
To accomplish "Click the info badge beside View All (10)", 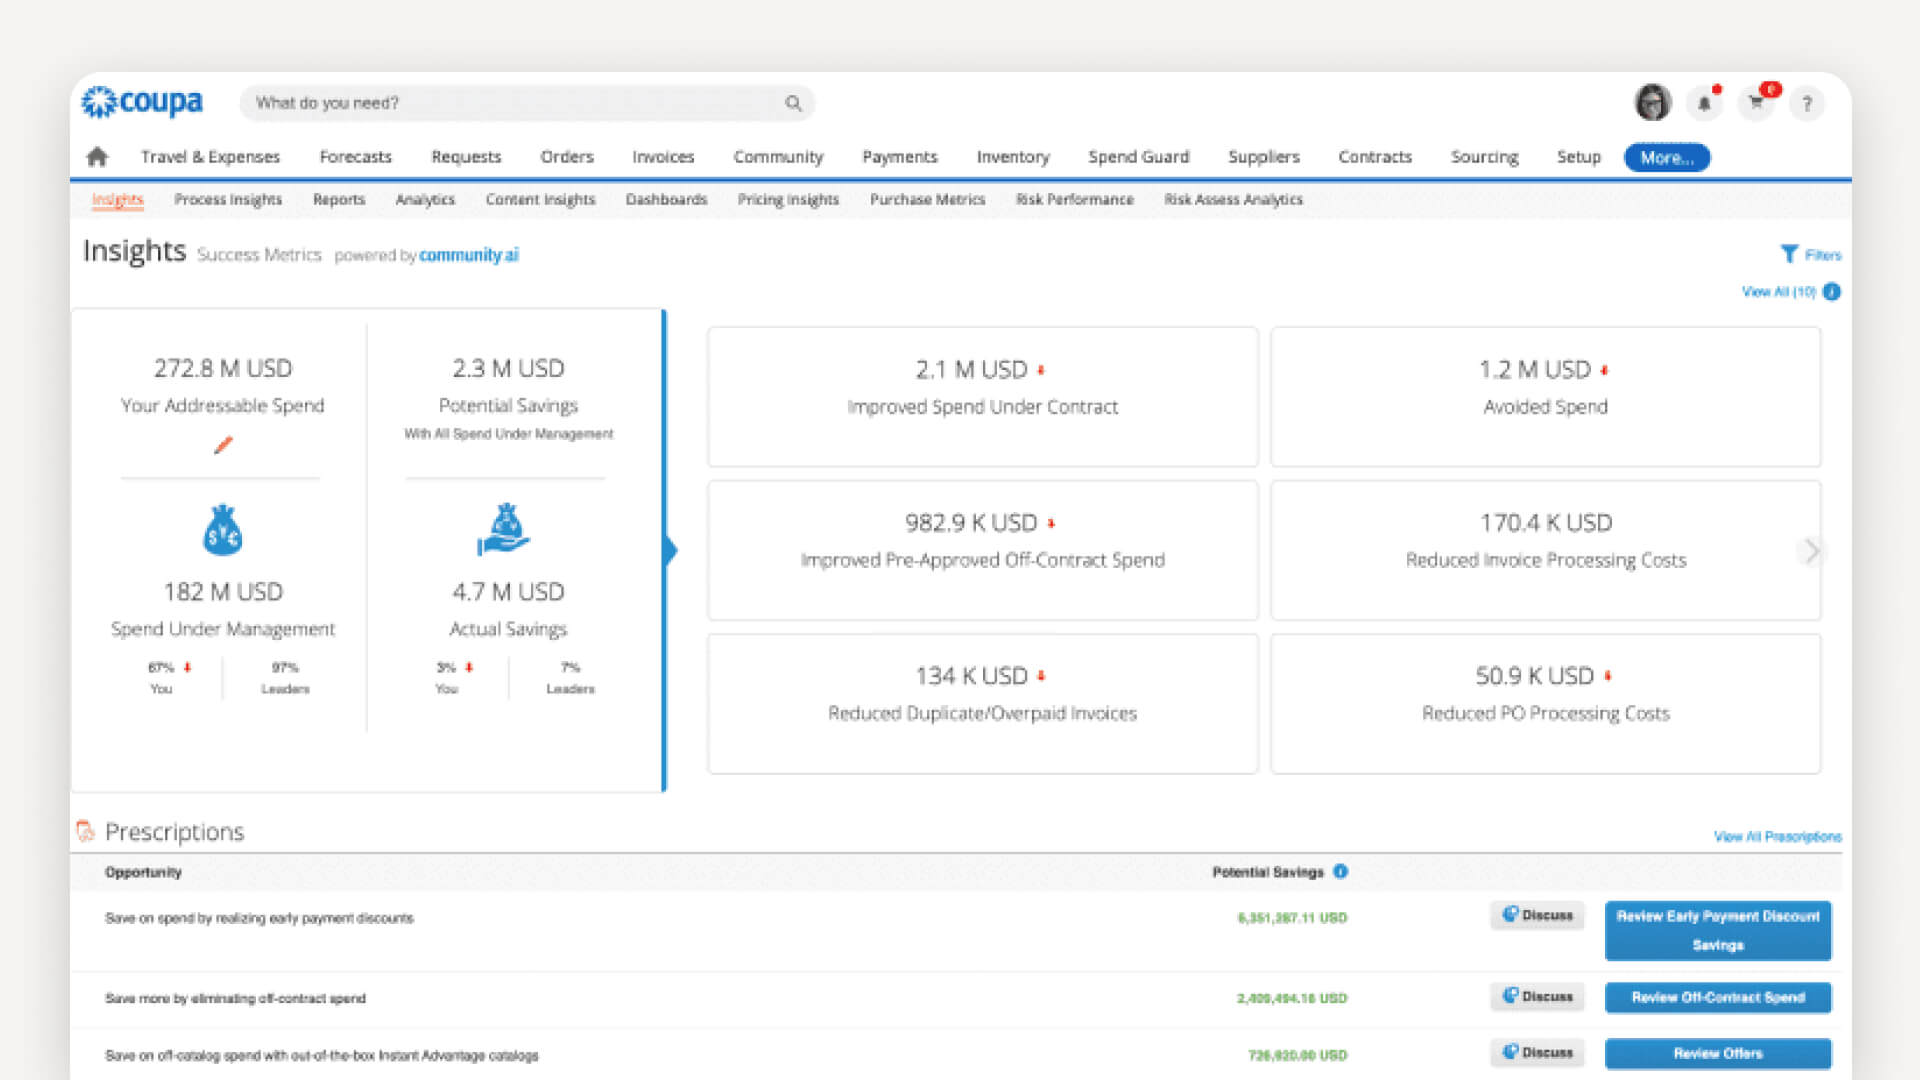I will click(x=1832, y=292).
